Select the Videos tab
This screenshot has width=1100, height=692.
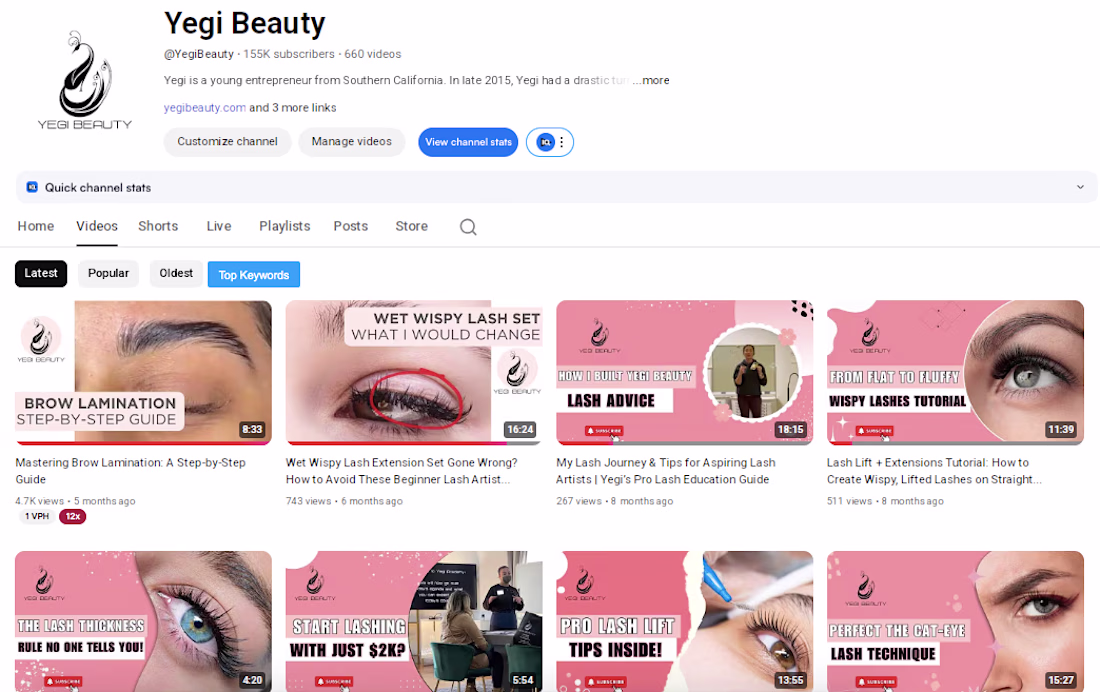(97, 226)
